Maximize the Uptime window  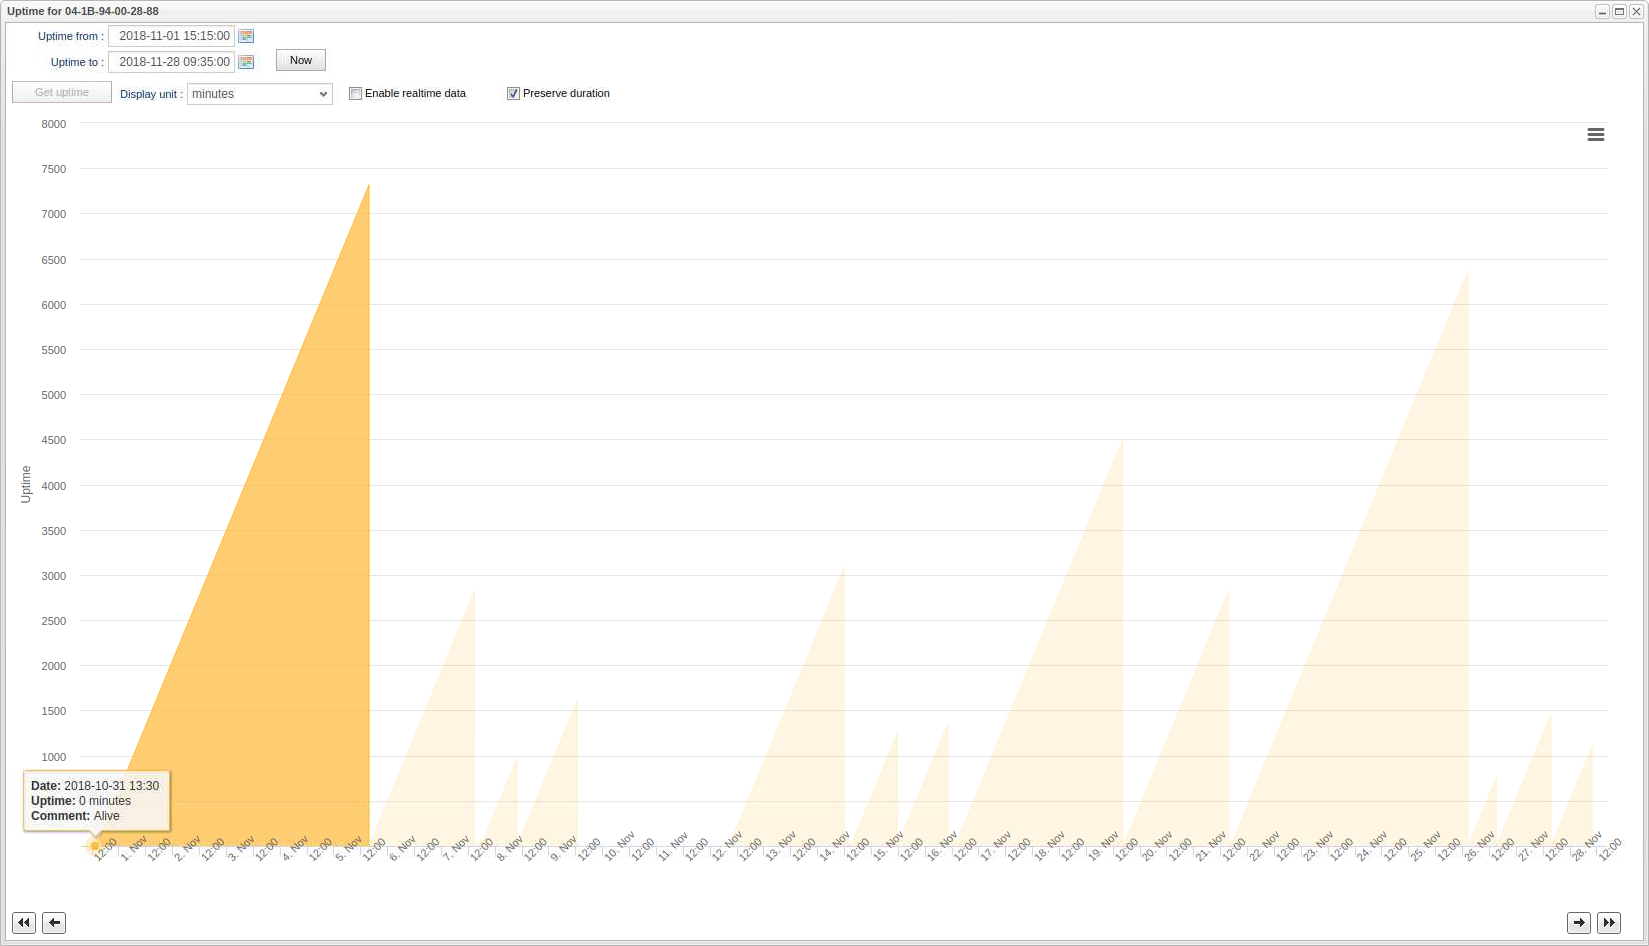pos(1619,11)
